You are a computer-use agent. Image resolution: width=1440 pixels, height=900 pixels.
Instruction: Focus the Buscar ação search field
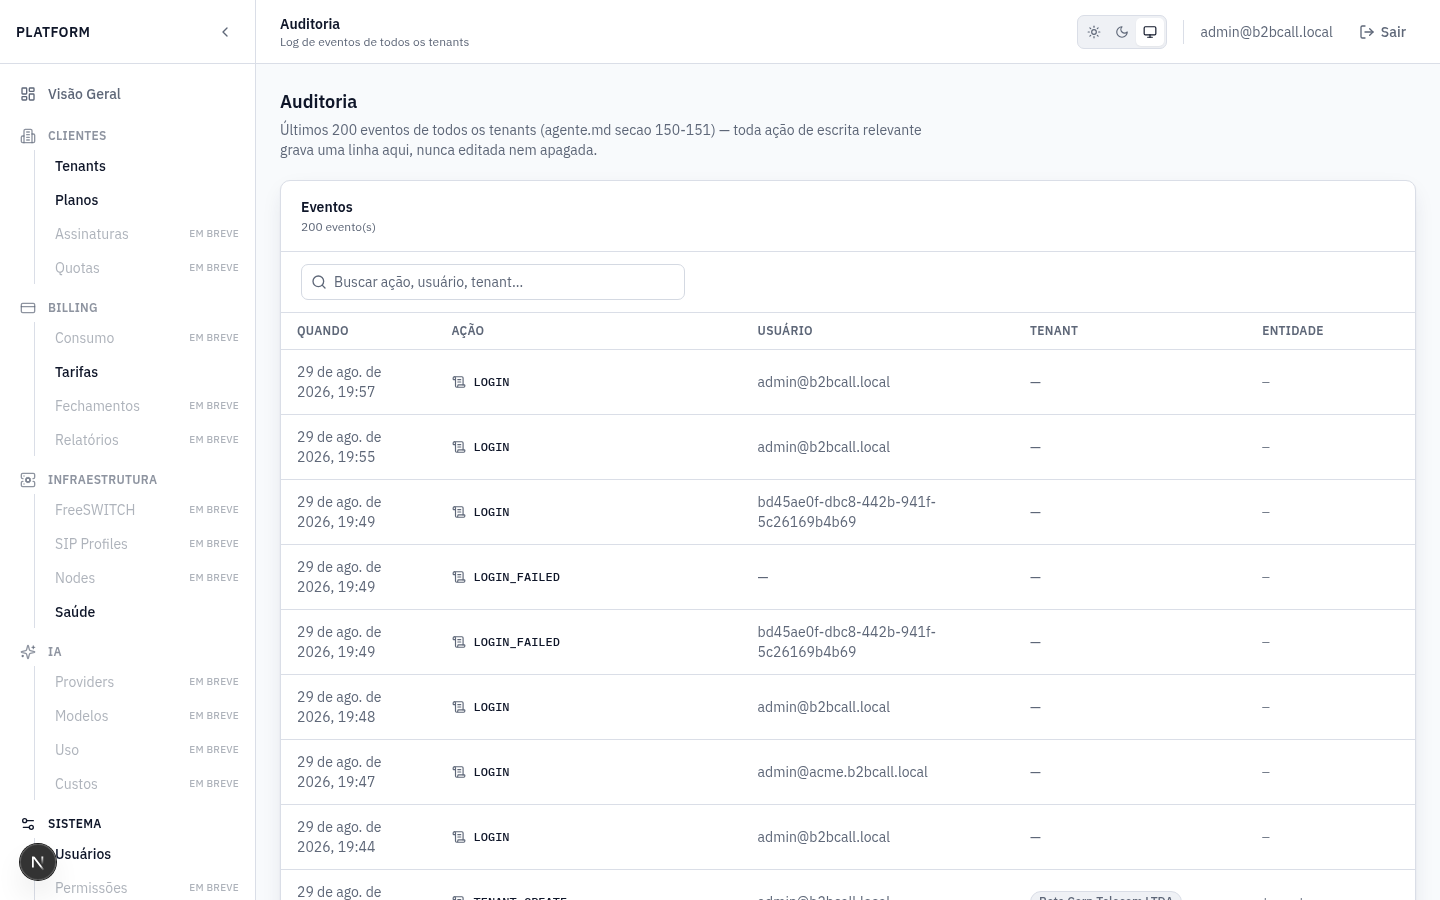[493, 282]
